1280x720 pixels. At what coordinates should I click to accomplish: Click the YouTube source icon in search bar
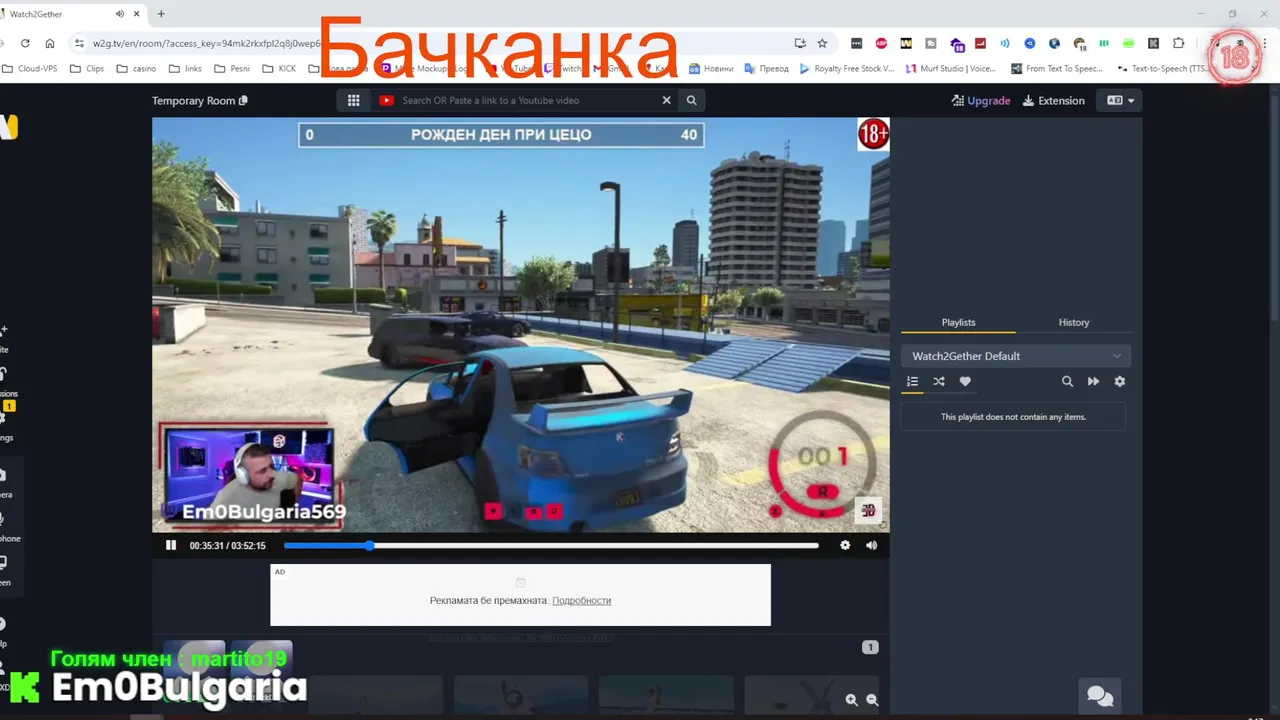(386, 100)
